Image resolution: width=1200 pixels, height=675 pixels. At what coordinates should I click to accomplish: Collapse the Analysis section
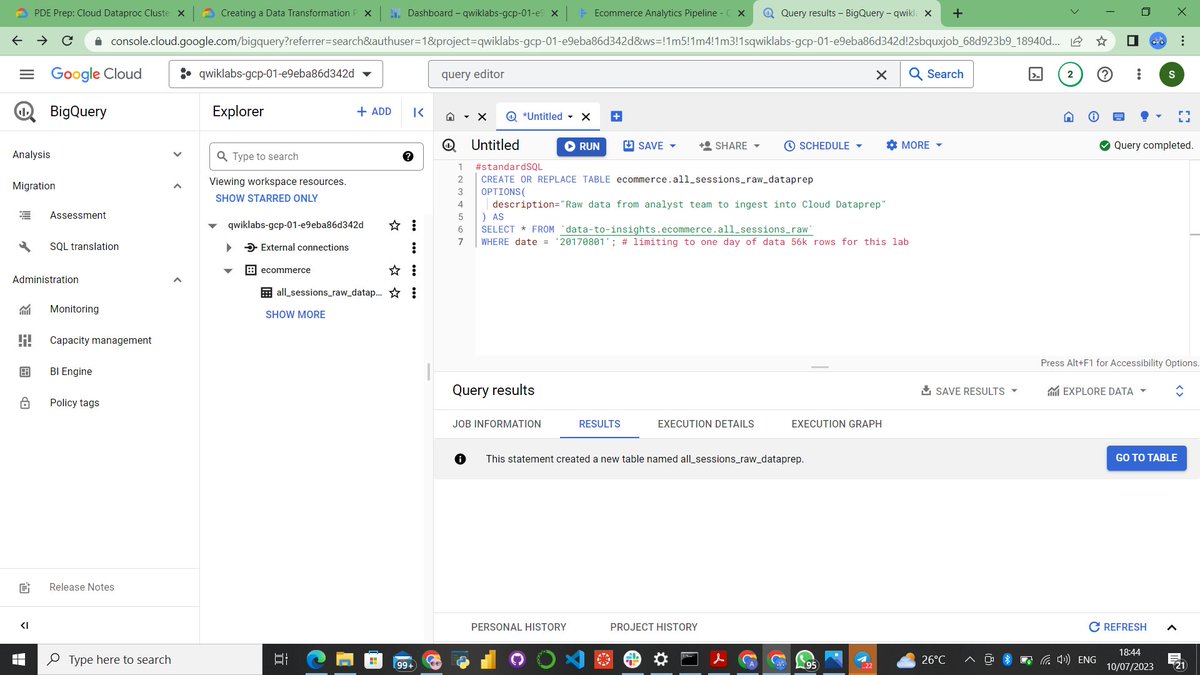[x=177, y=155]
